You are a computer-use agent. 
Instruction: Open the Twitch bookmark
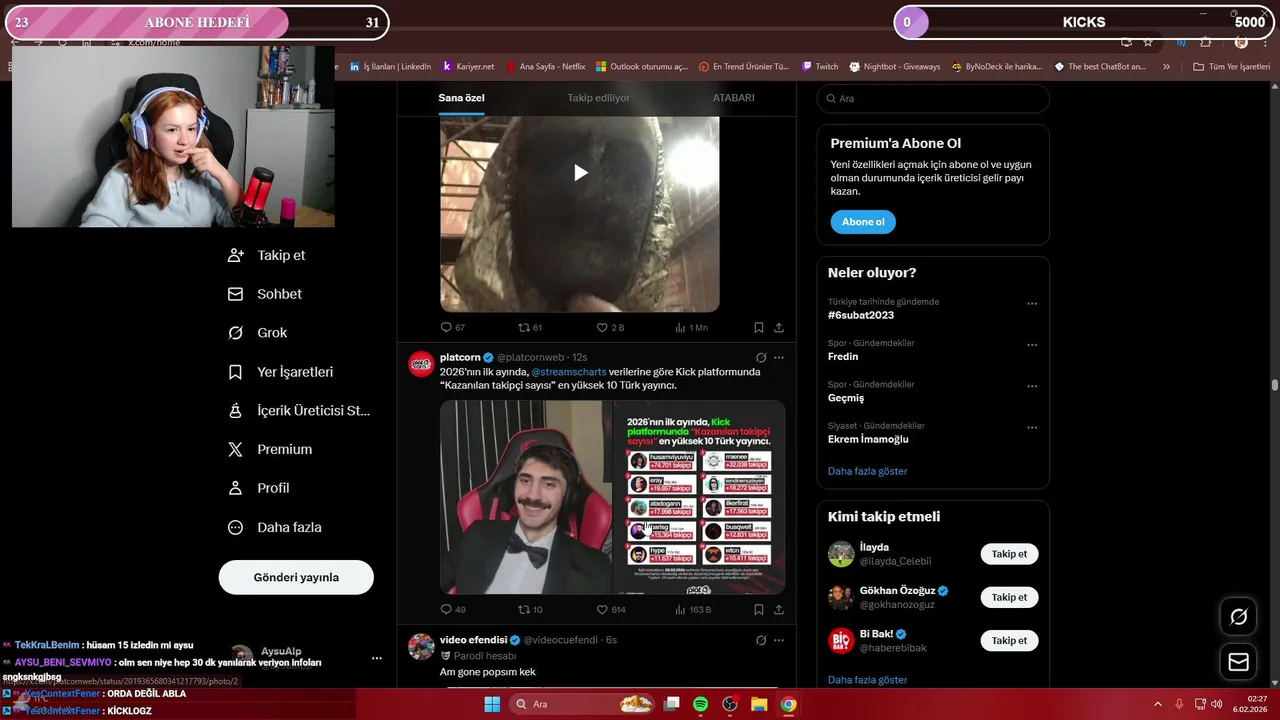click(x=820, y=67)
